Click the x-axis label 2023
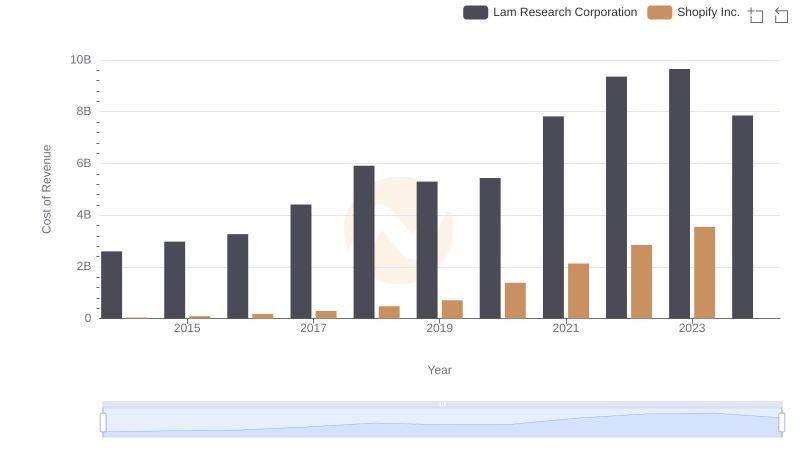Viewport: 800px width, 461px height. coord(692,328)
